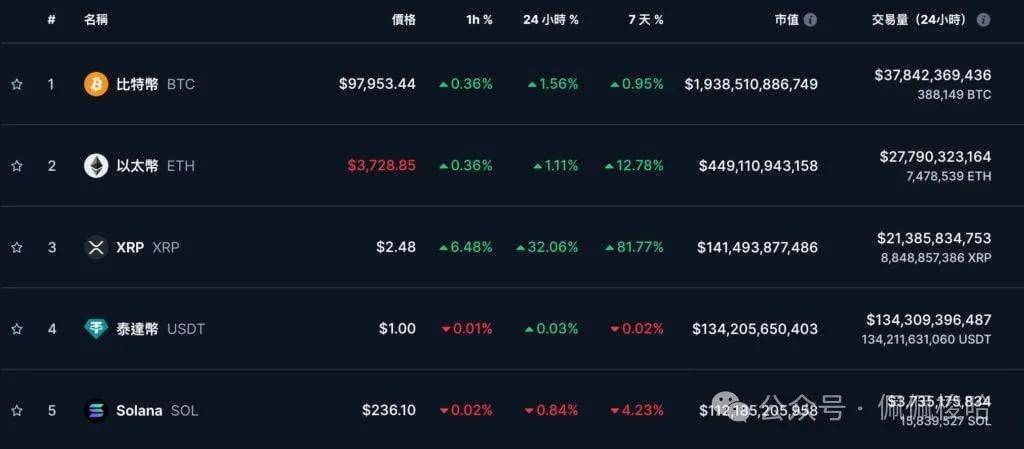1024x449 pixels.
Task: Click the Tether USDT coin logo icon
Action: 96,329
